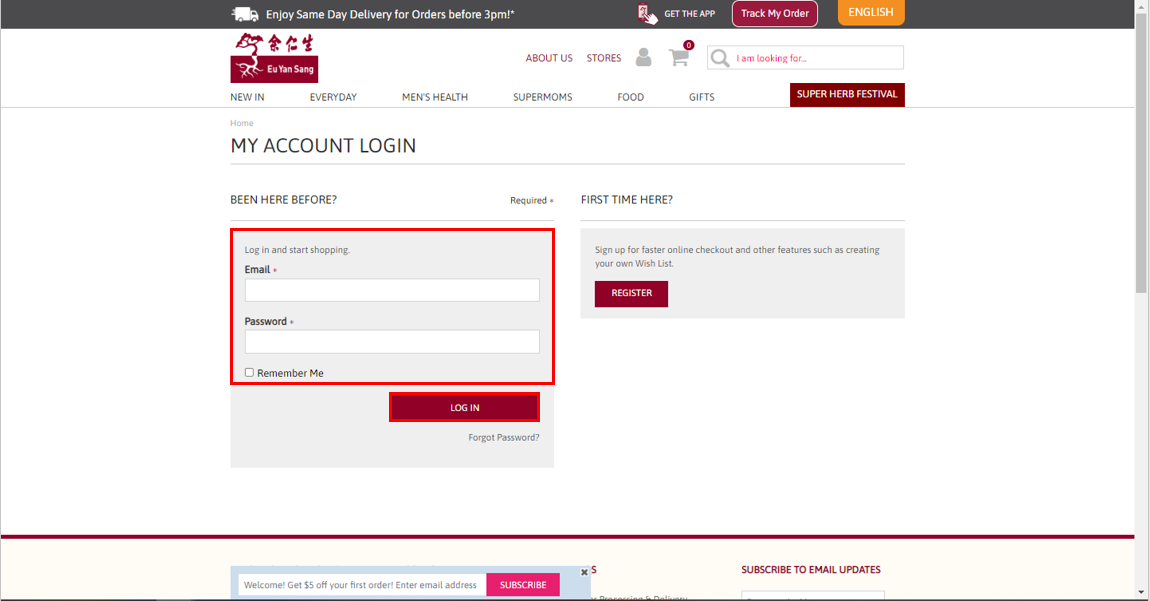The image size is (1150, 601).
Task: Click the Register button
Action: click(631, 293)
